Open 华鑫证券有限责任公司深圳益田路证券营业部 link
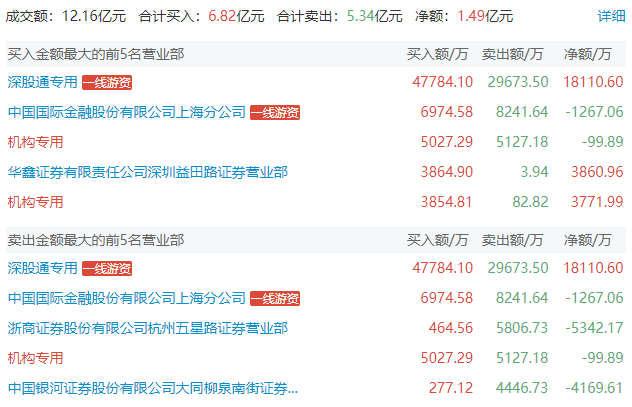 click(x=148, y=172)
